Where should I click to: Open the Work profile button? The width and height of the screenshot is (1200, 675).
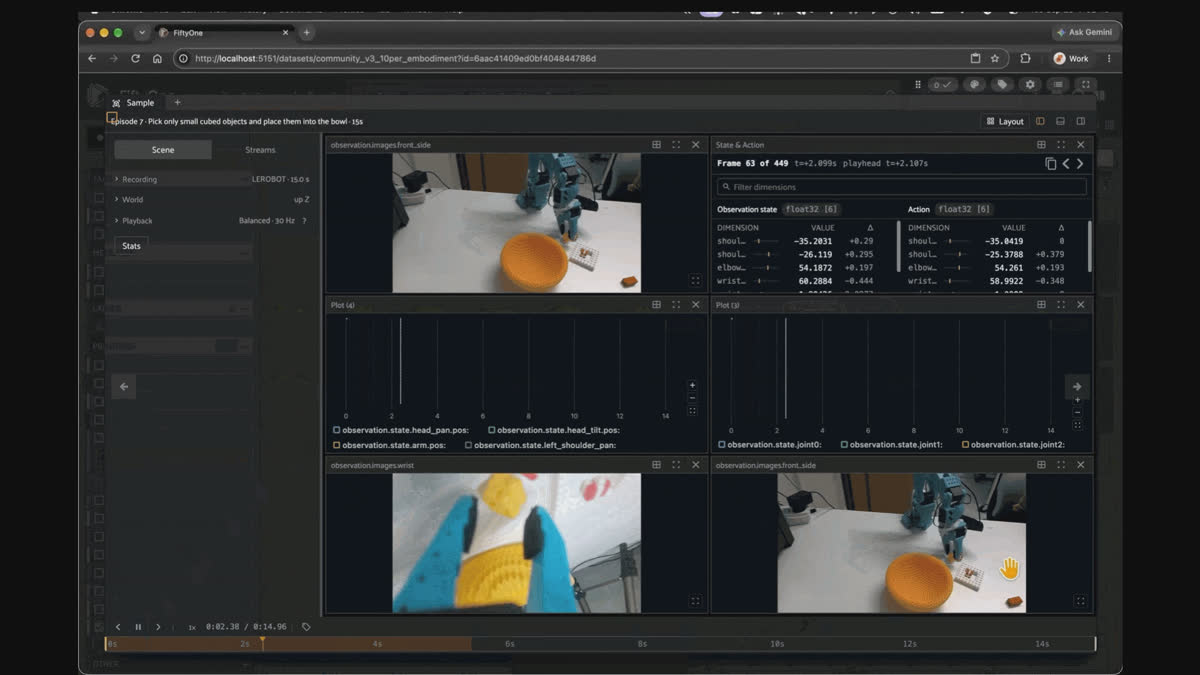coord(1072,59)
